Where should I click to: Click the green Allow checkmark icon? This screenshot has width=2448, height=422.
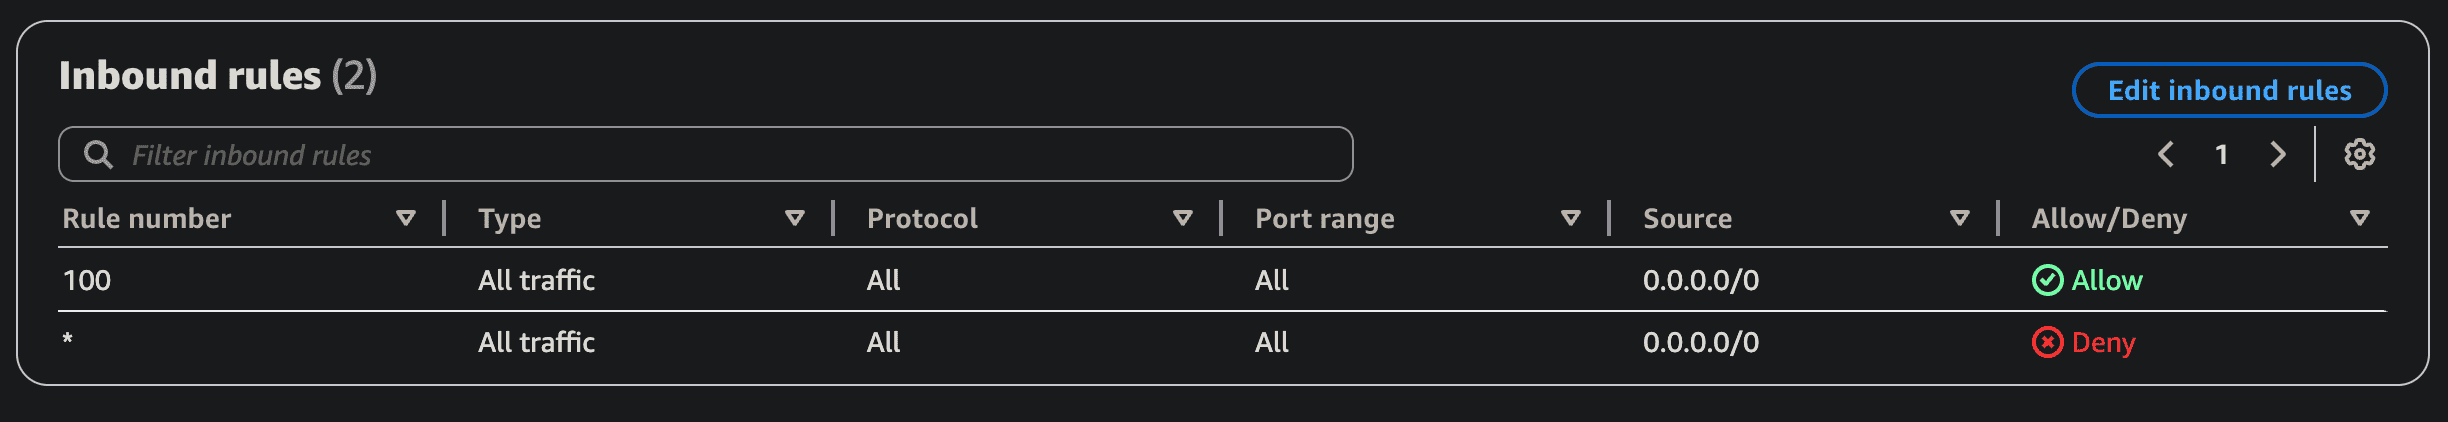2047,280
